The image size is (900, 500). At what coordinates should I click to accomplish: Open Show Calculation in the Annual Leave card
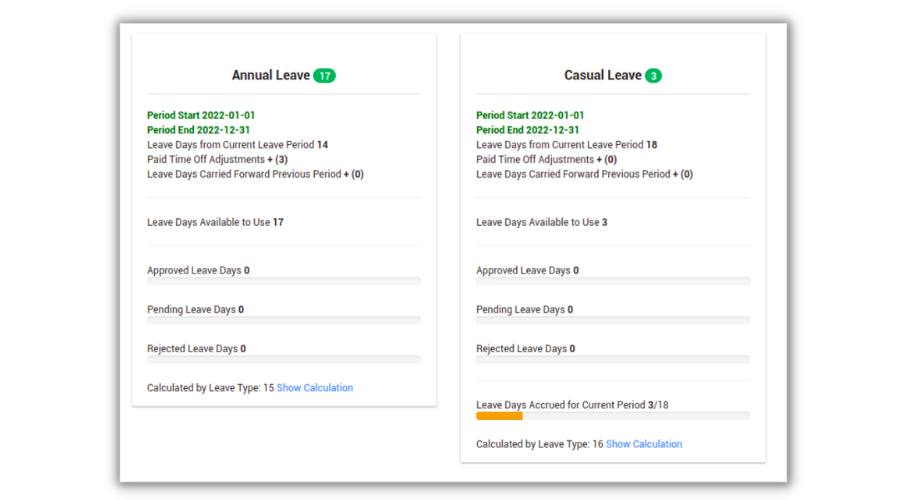coord(314,388)
